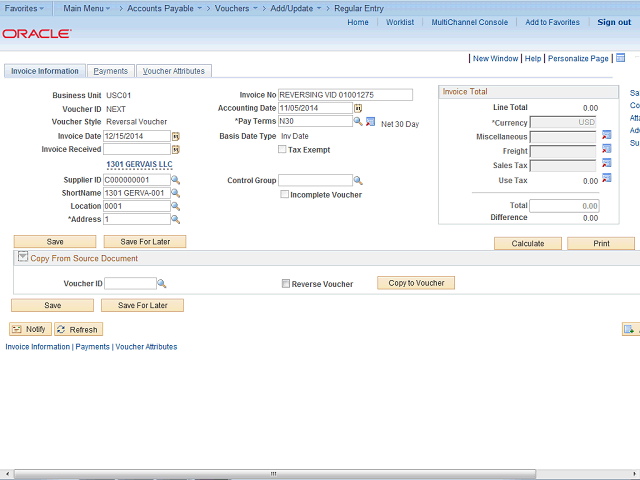Click Voucher Attributes link in footer
640x480 pixels.
146,347
